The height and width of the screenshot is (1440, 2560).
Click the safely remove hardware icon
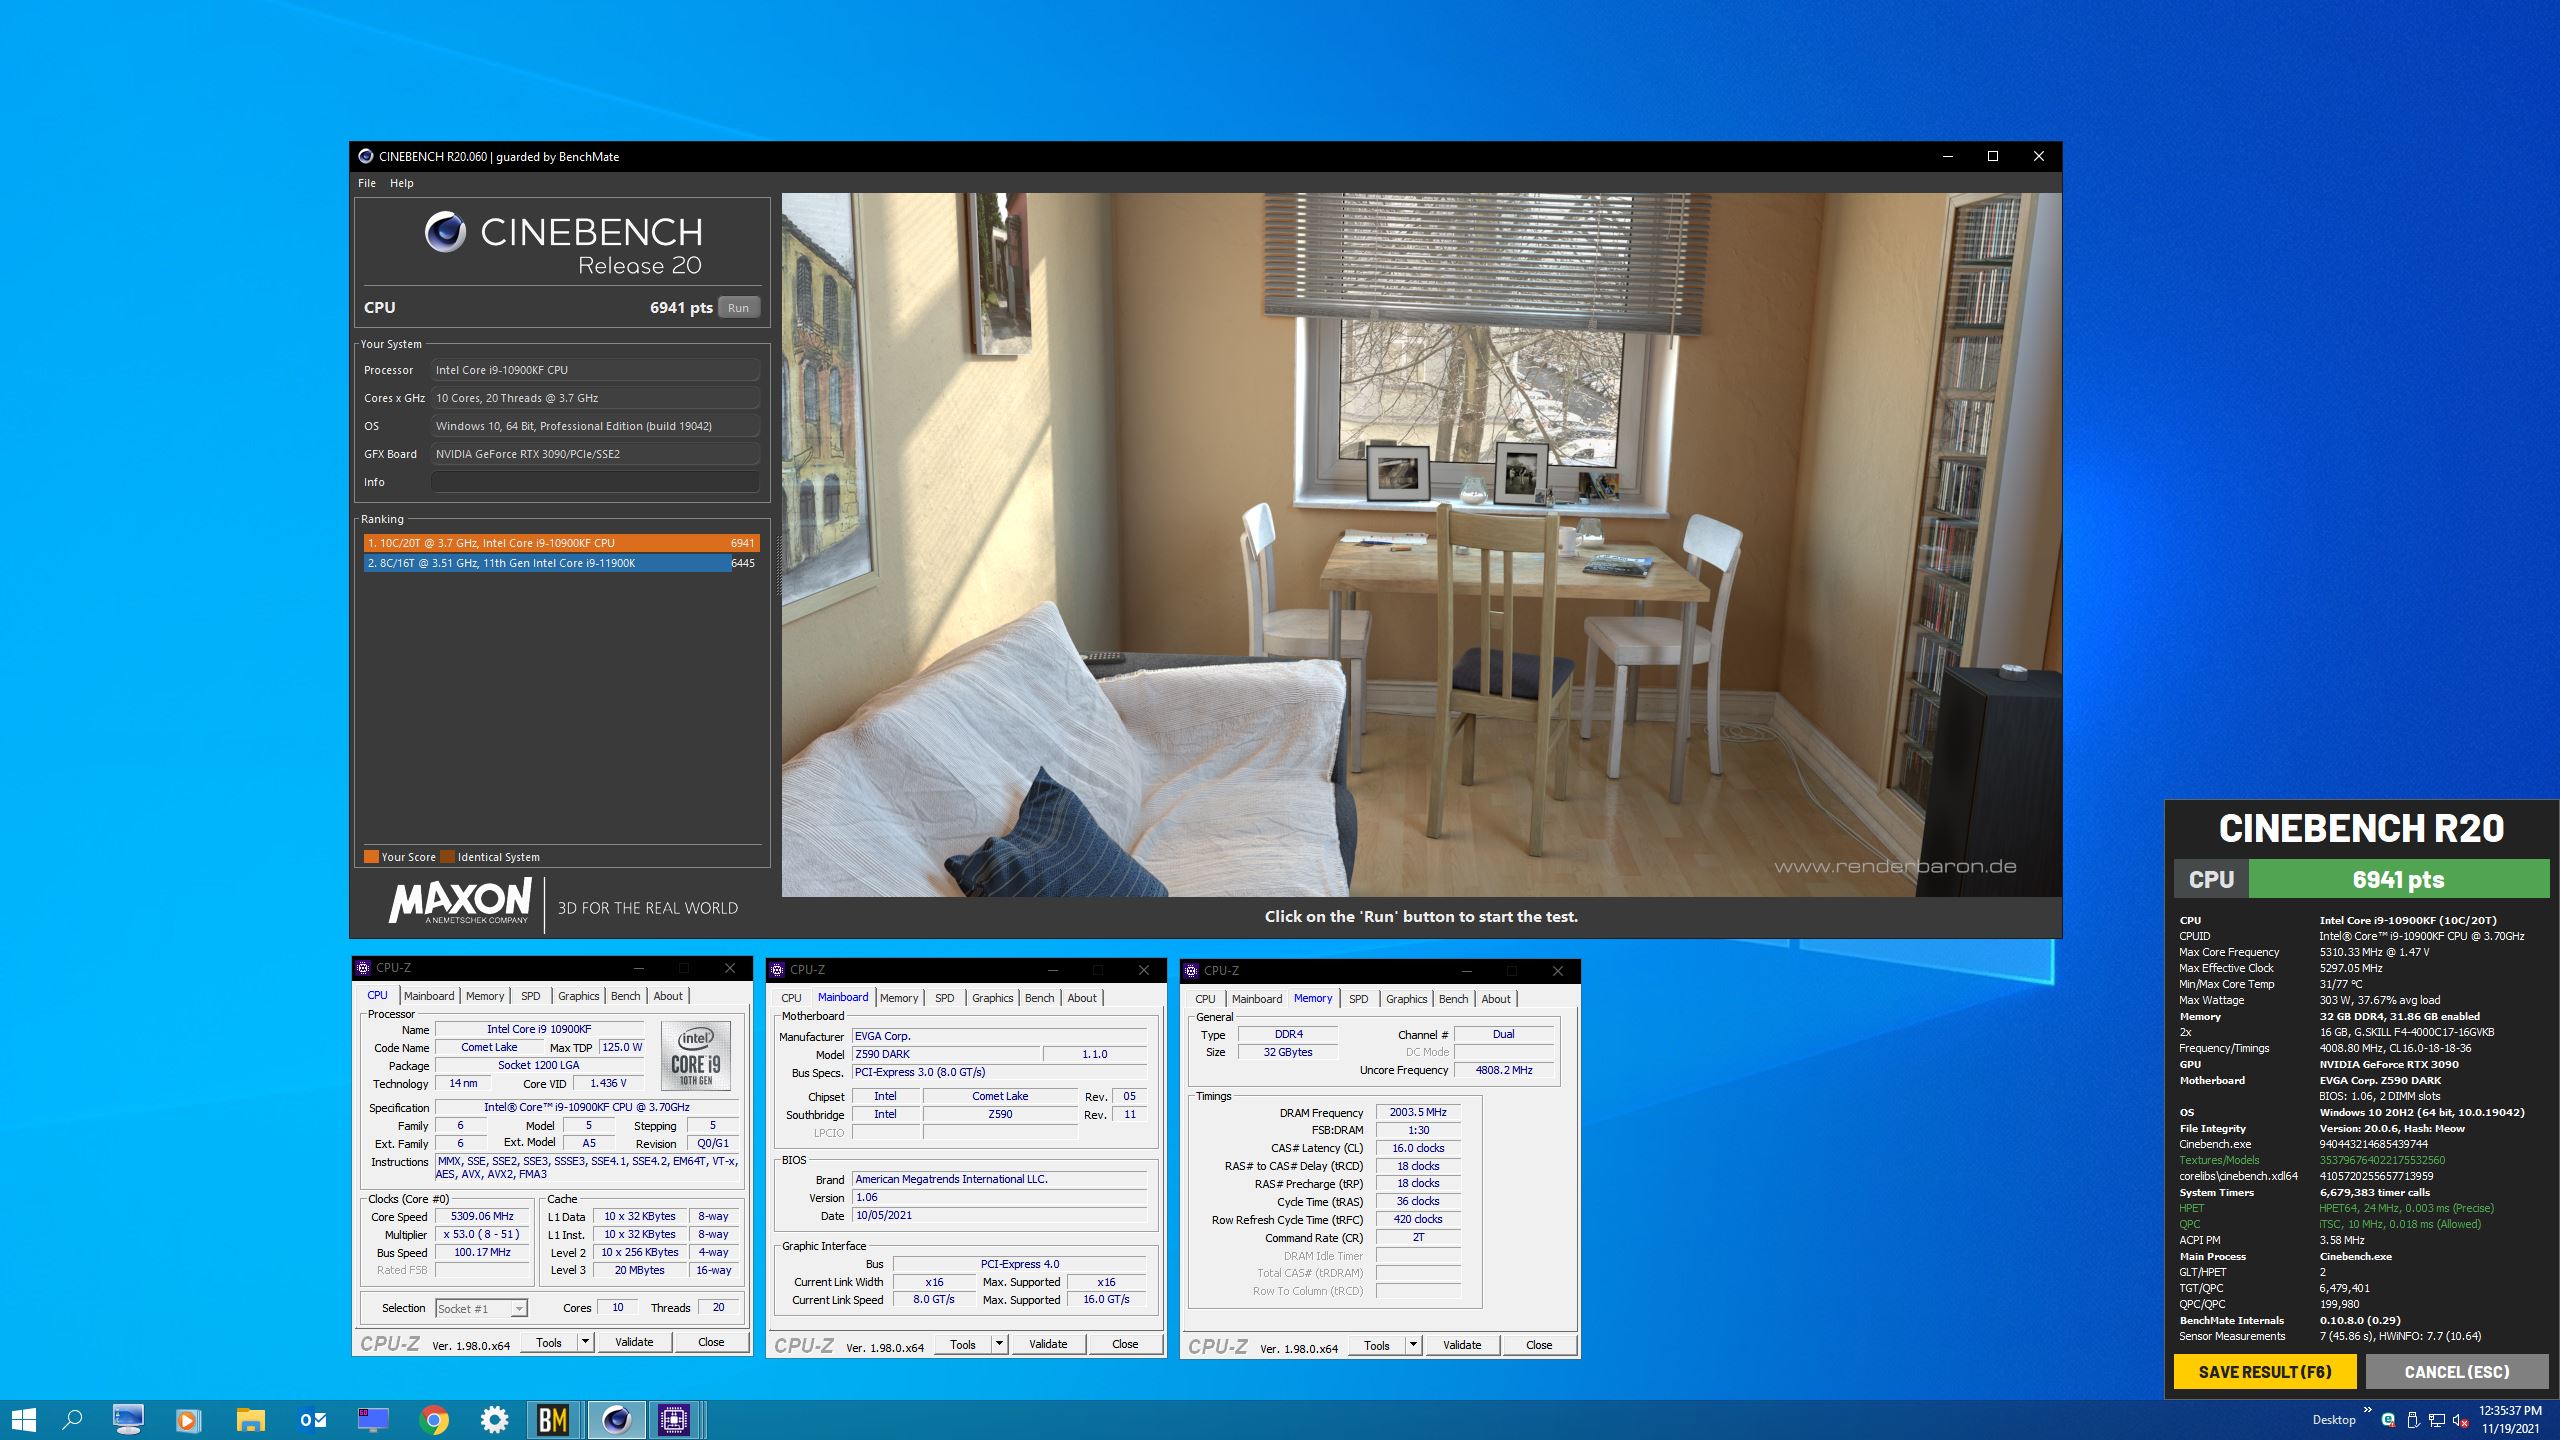tap(2412, 1420)
